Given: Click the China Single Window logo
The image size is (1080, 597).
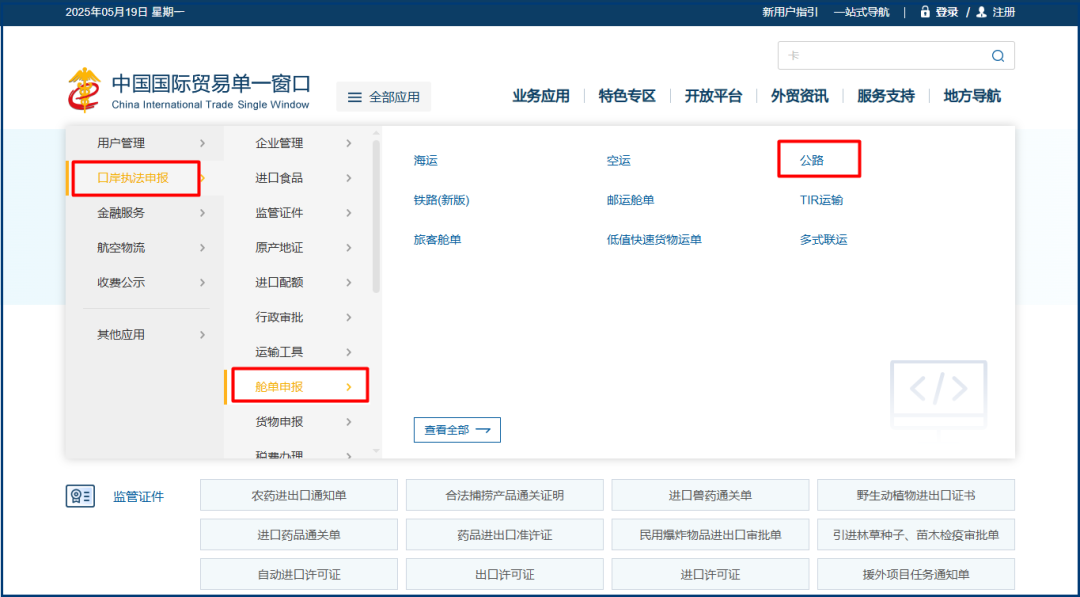Looking at the screenshot, I should click(189, 90).
